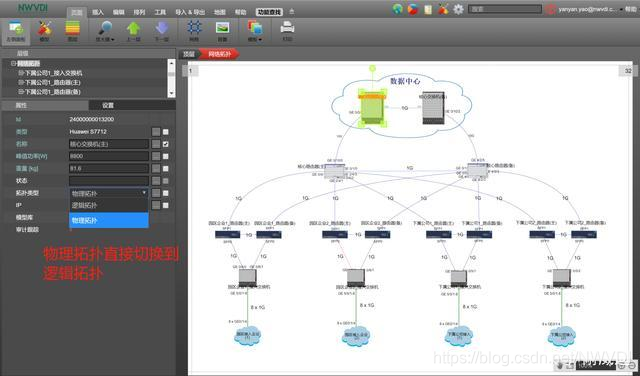The width and height of the screenshot is (640, 376).
Task: Select the magnifier zoom tool
Action: [x=105, y=29]
